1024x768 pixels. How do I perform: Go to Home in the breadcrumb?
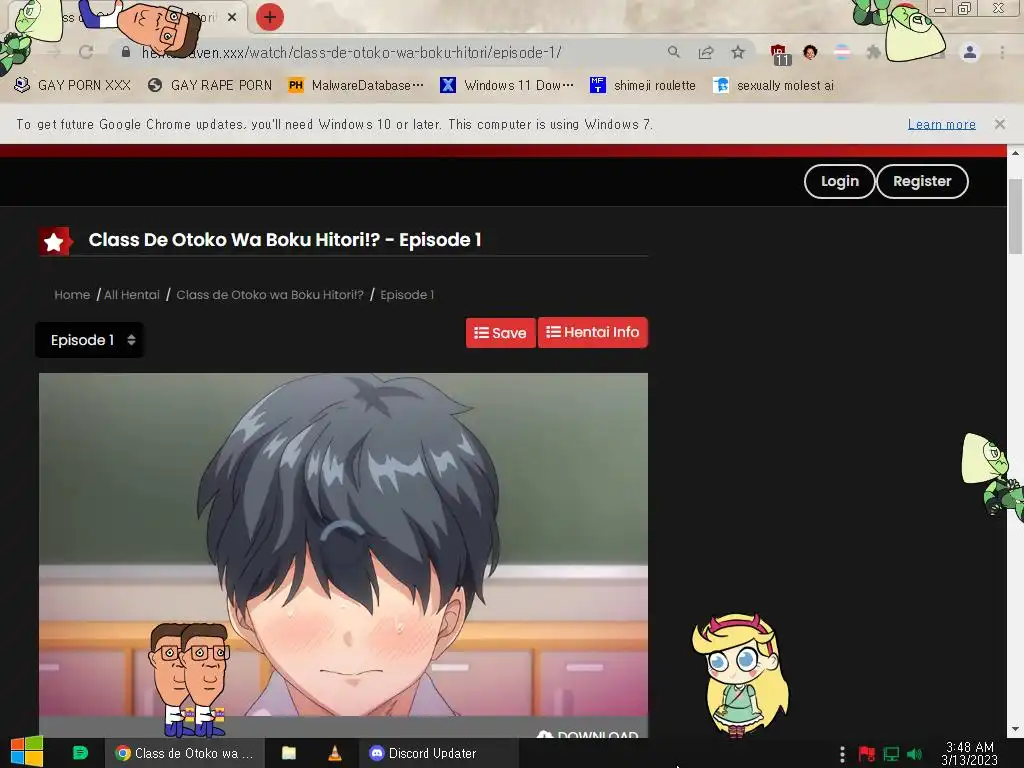[x=72, y=295]
